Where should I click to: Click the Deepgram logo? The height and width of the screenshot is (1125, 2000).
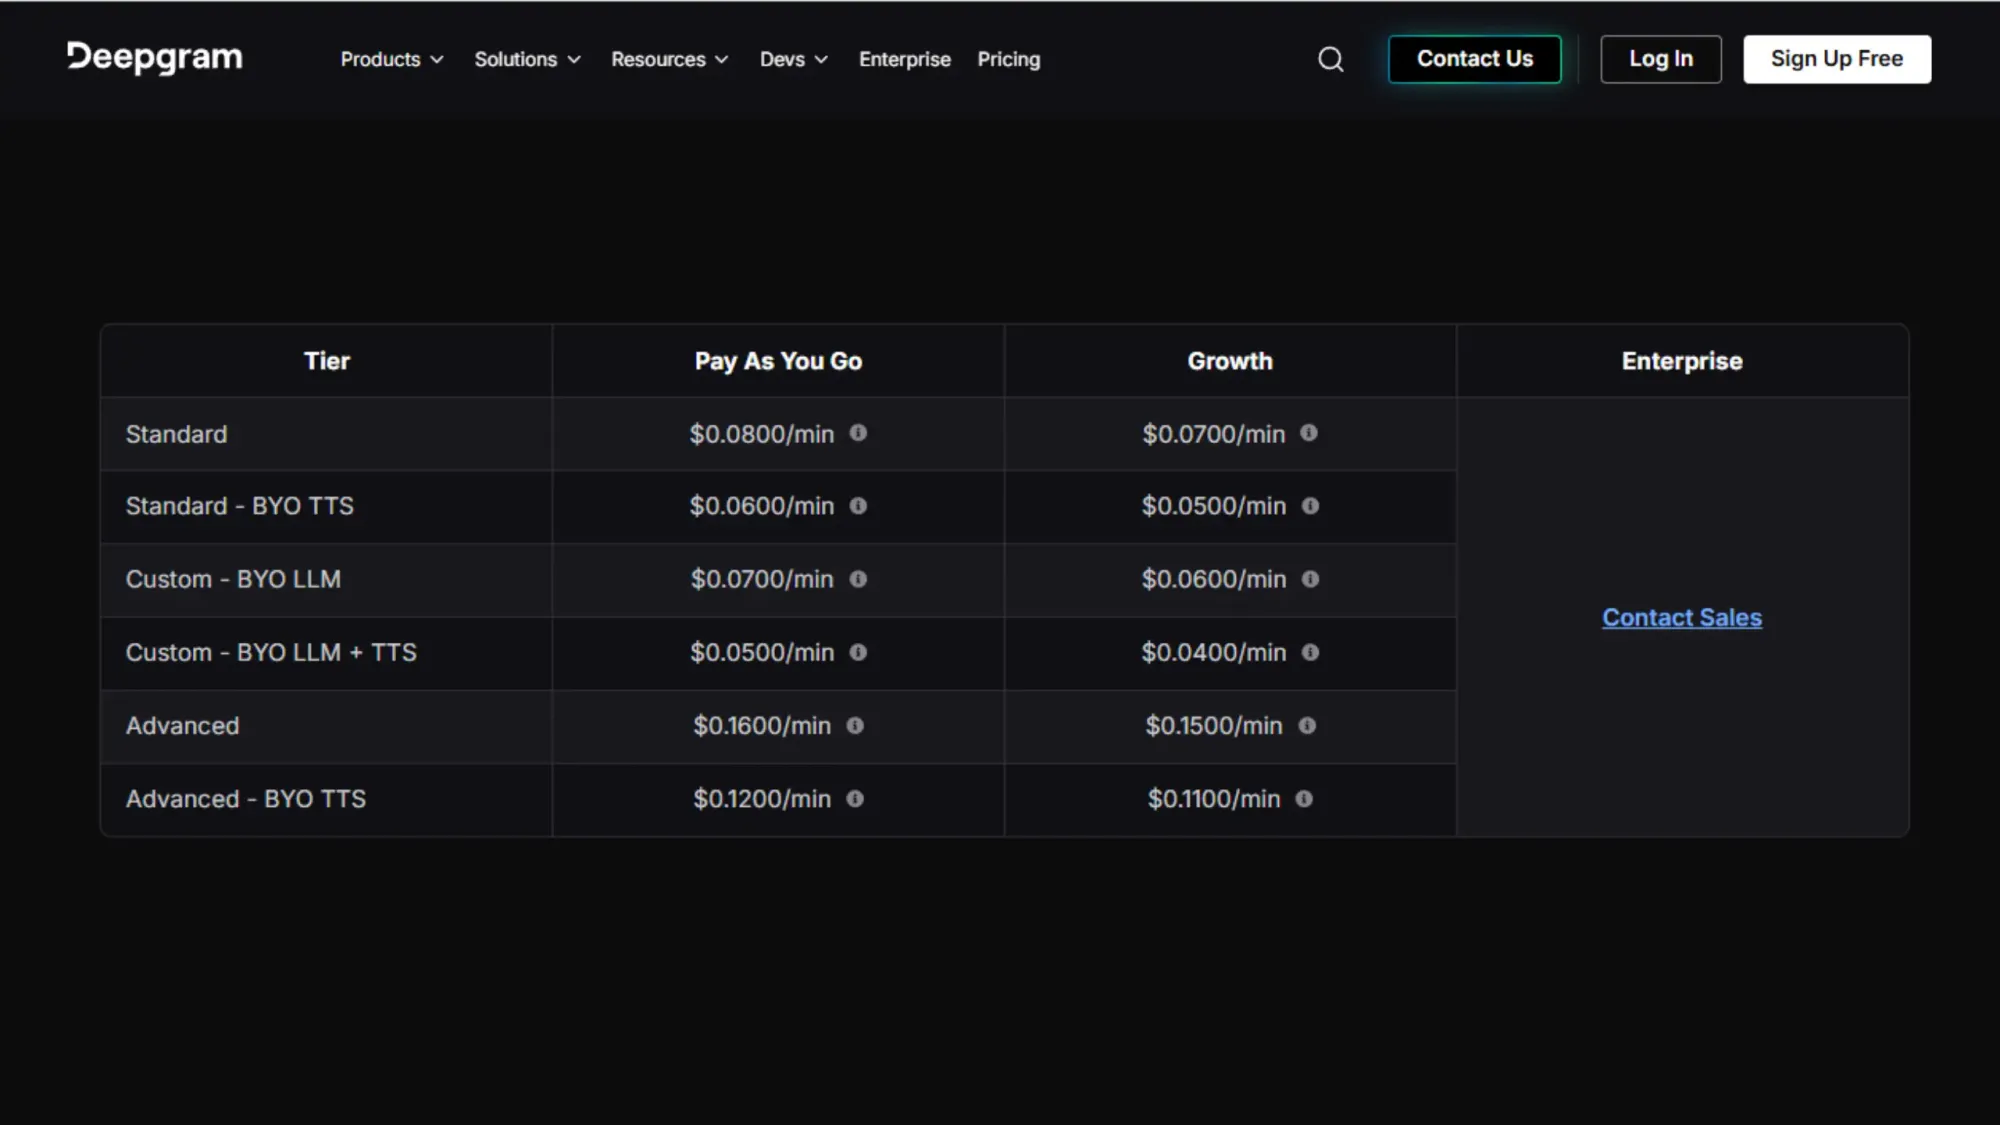click(x=154, y=58)
